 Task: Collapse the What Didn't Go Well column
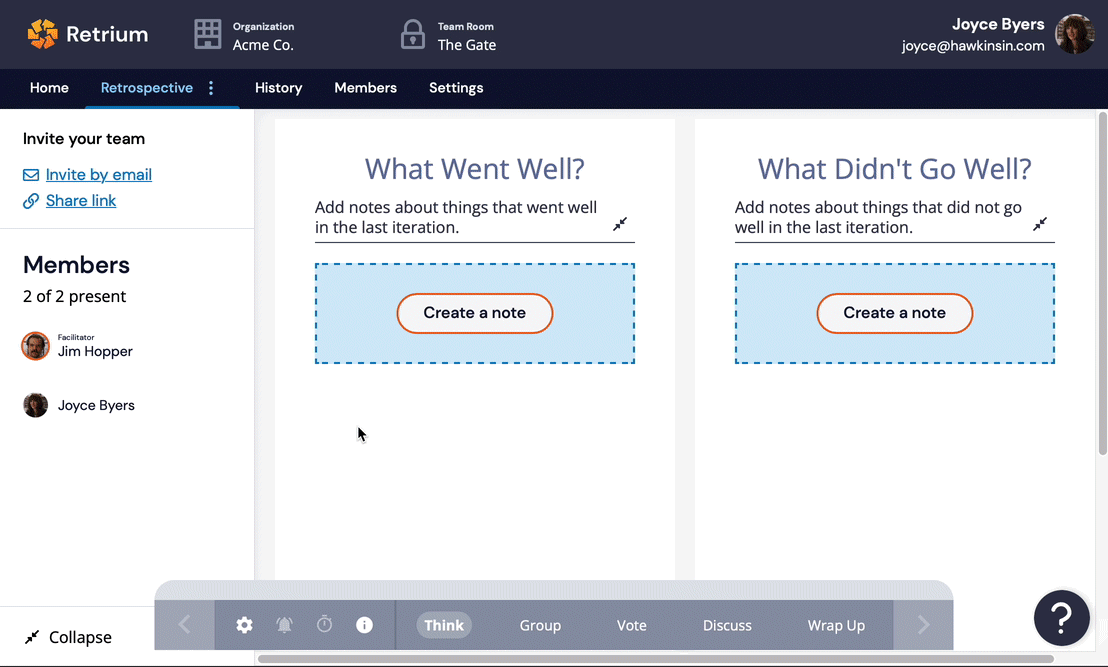[1040, 224]
